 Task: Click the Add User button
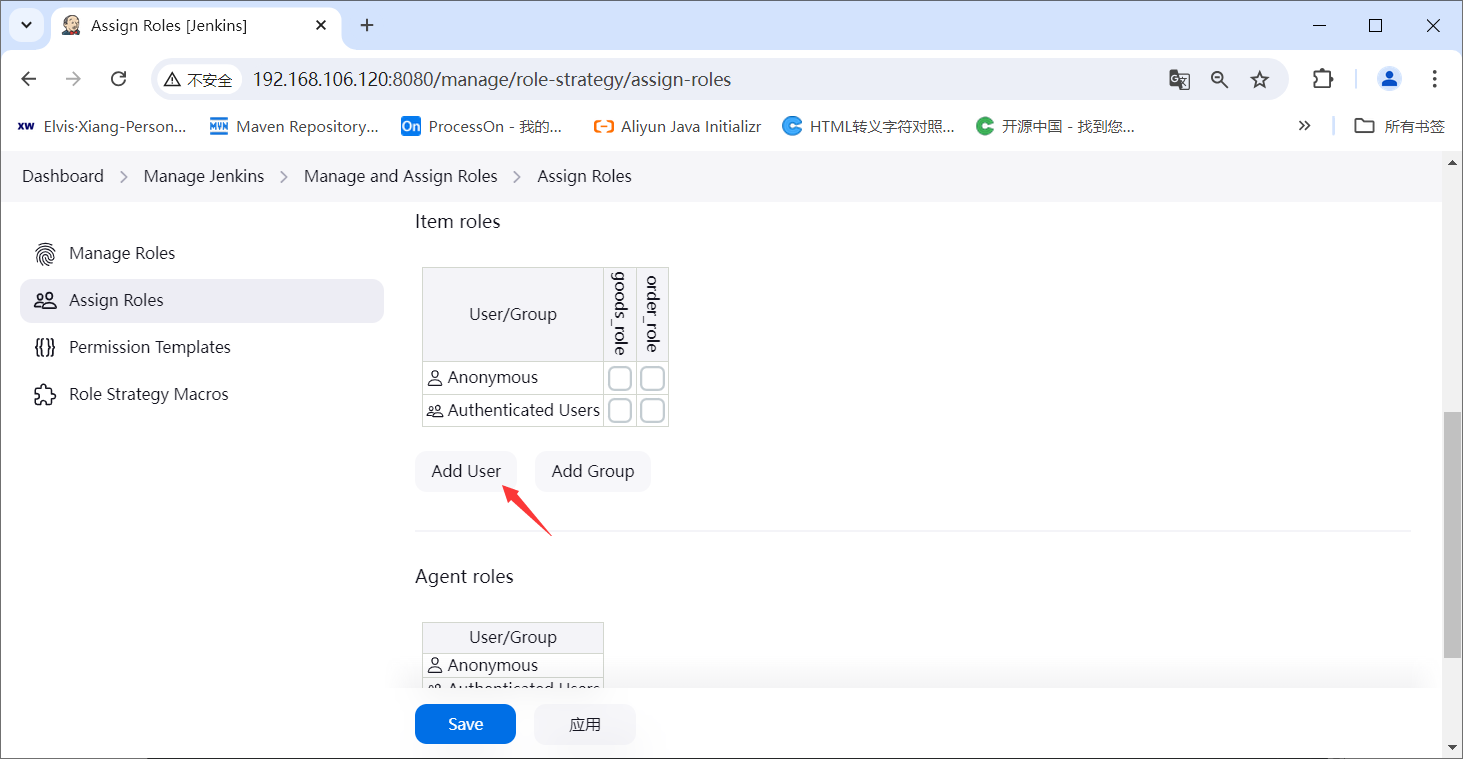tap(466, 471)
